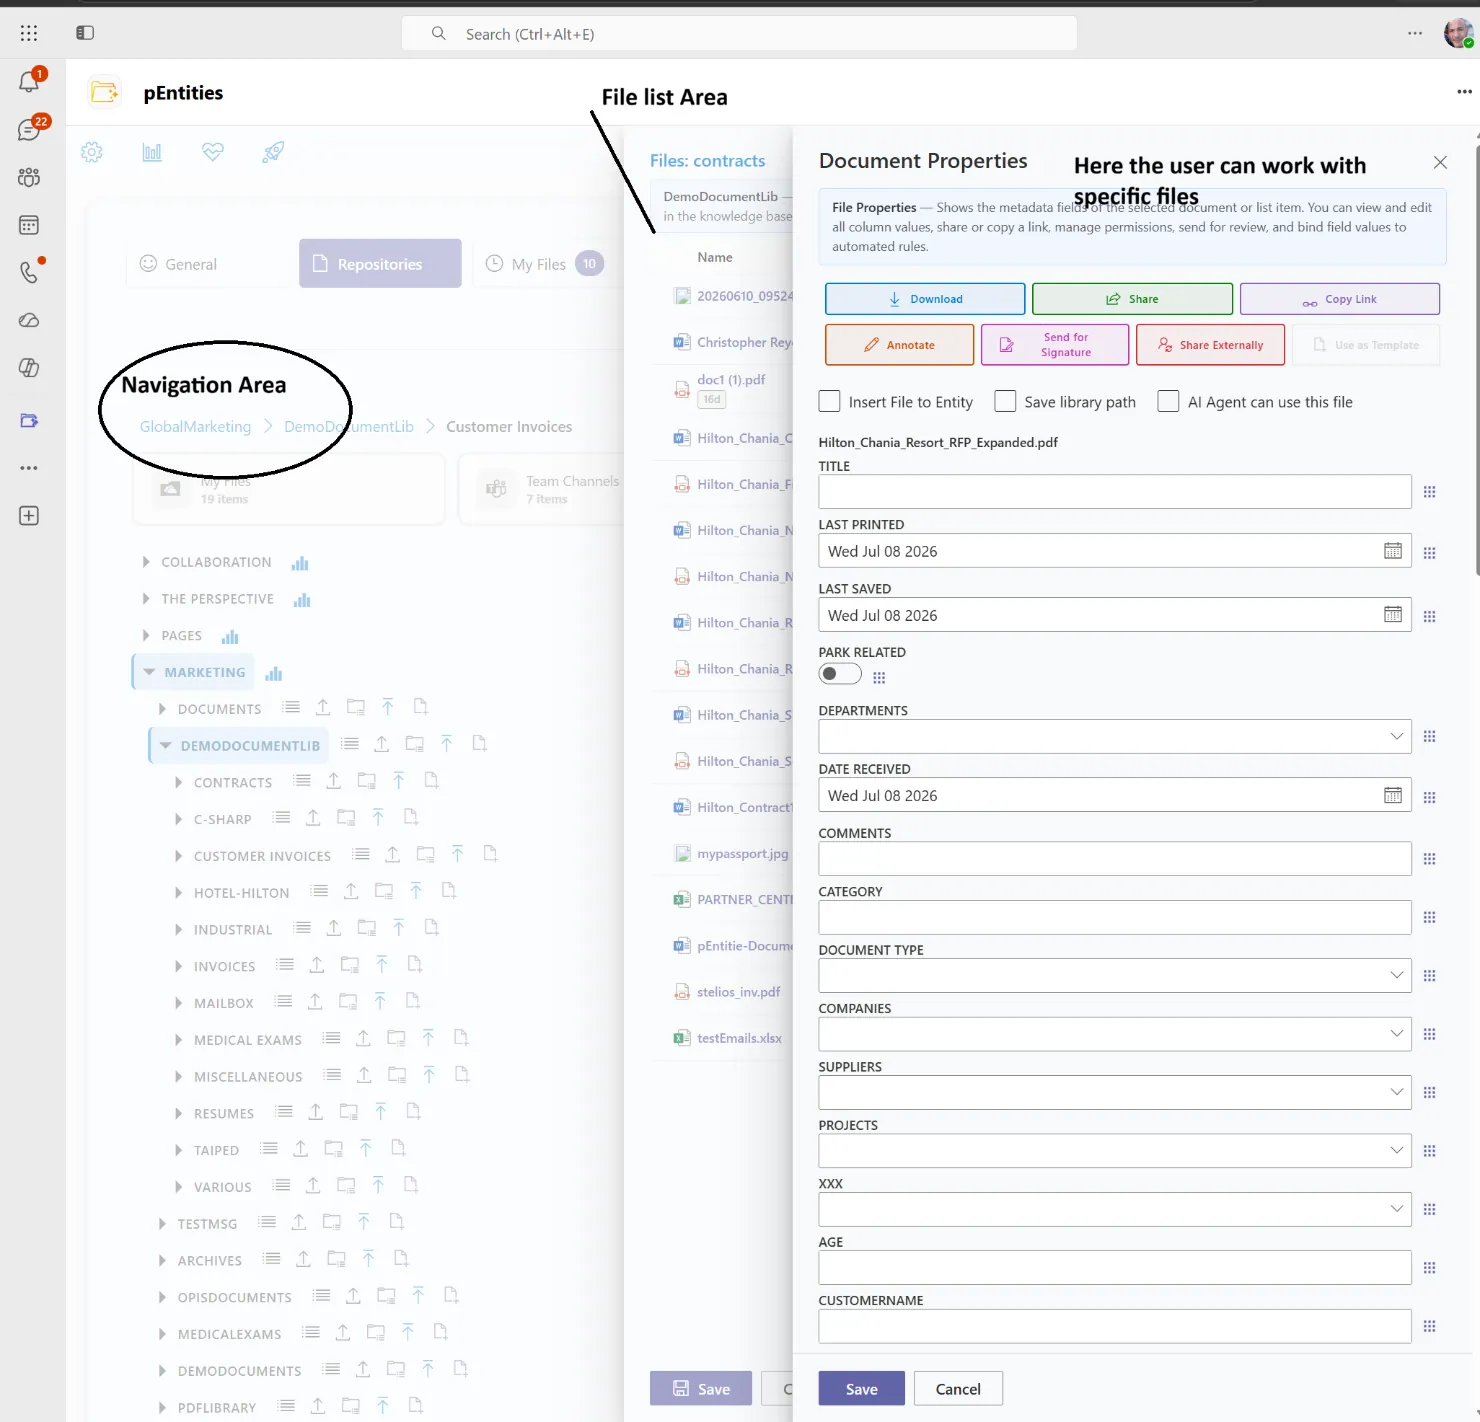The height and width of the screenshot is (1422, 1480).
Task: Open calendar picker for Date Received
Action: pos(1393,795)
